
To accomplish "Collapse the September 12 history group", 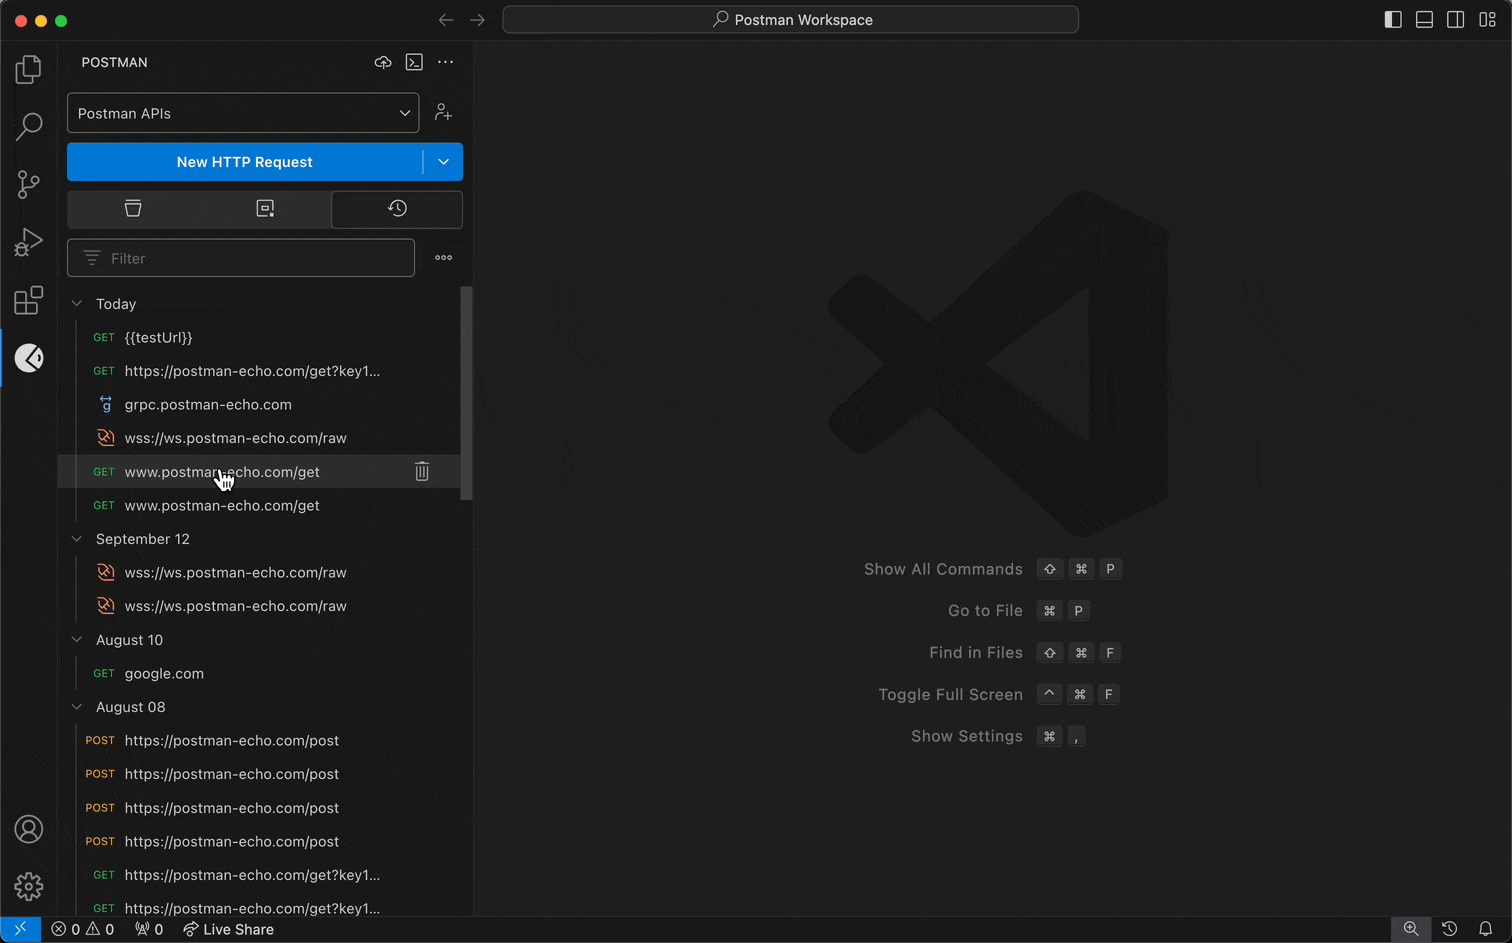I will tap(77, 538).
